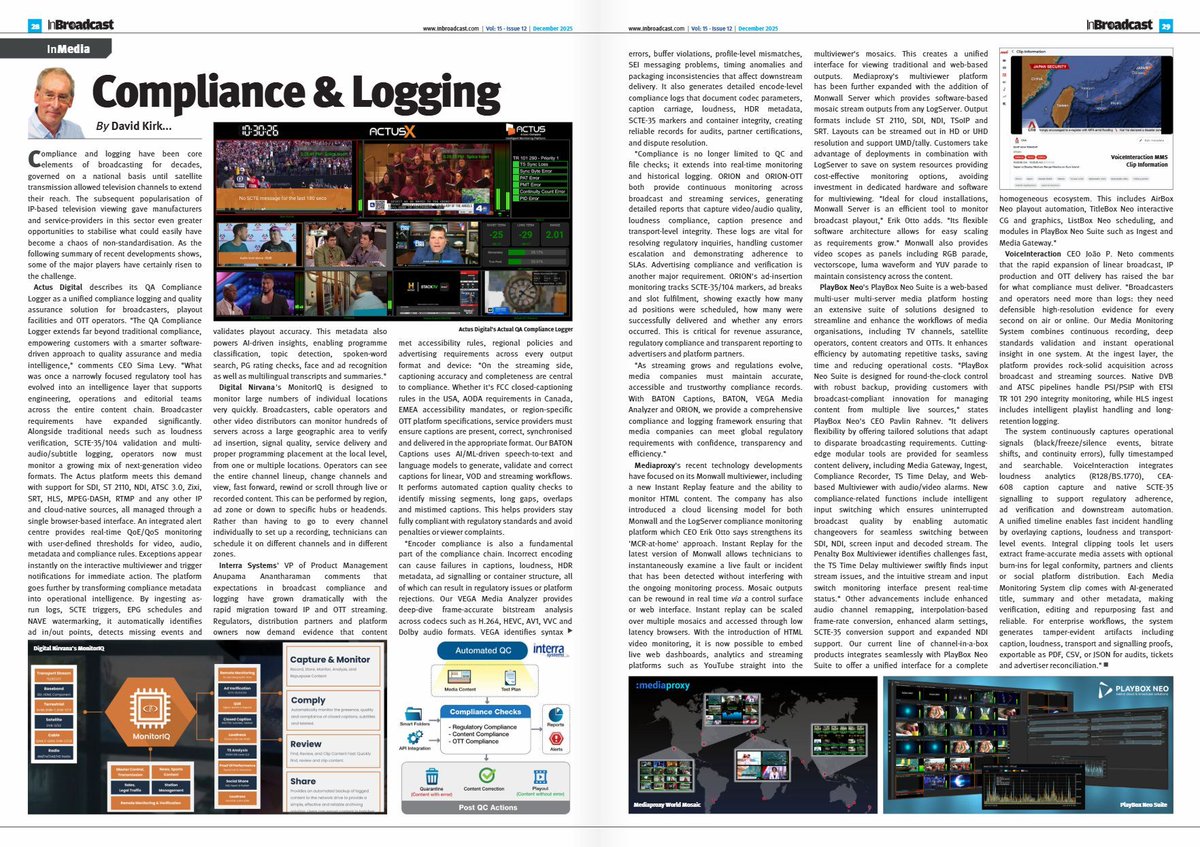The image size is (1200, 847).
Task: Click the 'By David Kirk...' byline
Action: pos(134,127)
